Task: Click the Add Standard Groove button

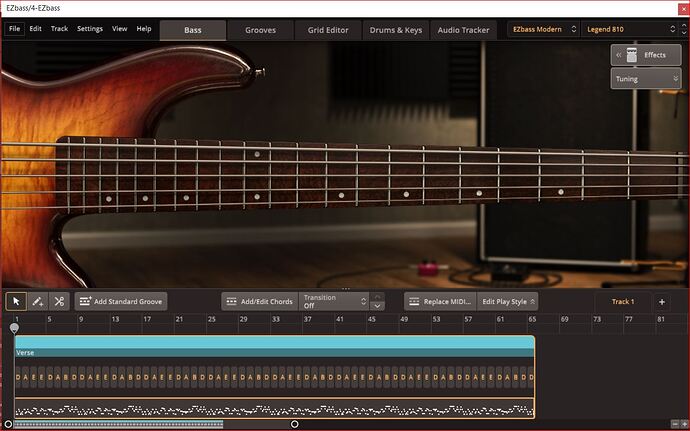Action: (121, 302)
